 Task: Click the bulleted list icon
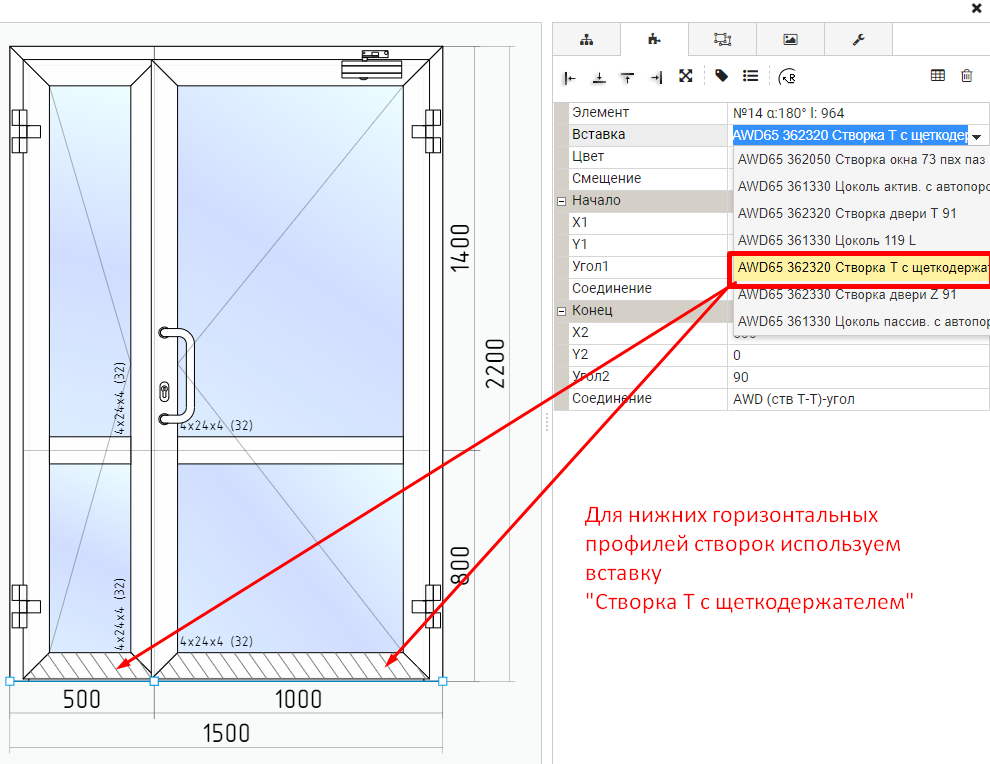tap(750, 76)
